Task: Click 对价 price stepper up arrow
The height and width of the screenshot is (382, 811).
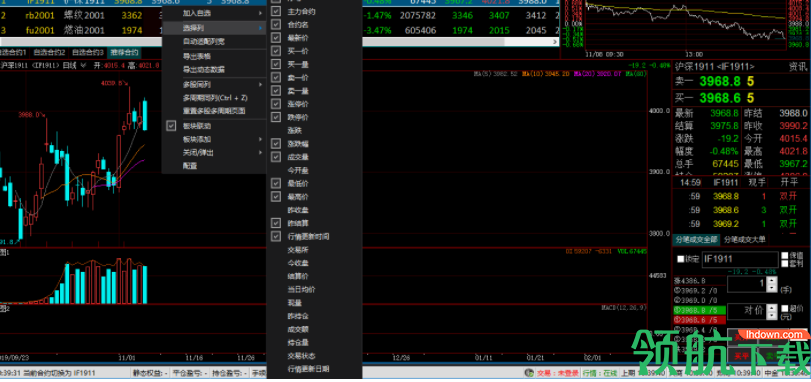Action: click(772, 308)
